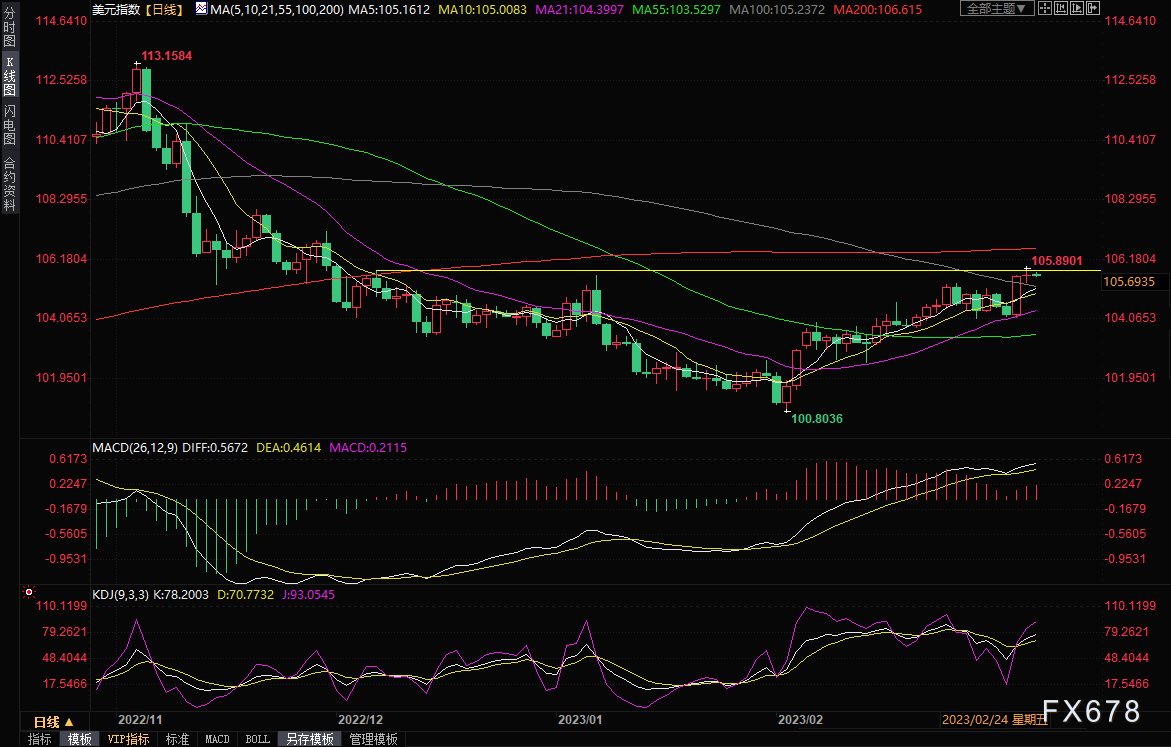Screen dimensions: 1171x747
Task: Choose the BOLL template
Action: click(x=258, y=739)
